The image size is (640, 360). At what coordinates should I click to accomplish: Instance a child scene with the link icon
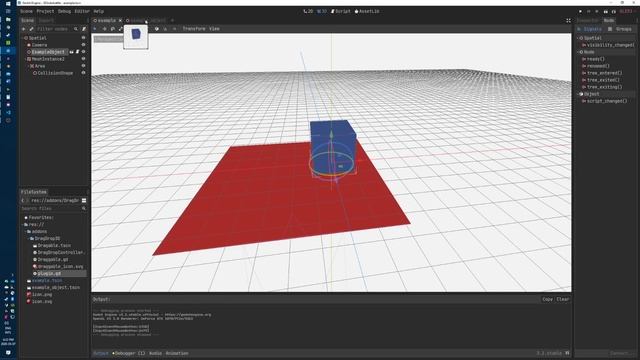pos(31,29)
